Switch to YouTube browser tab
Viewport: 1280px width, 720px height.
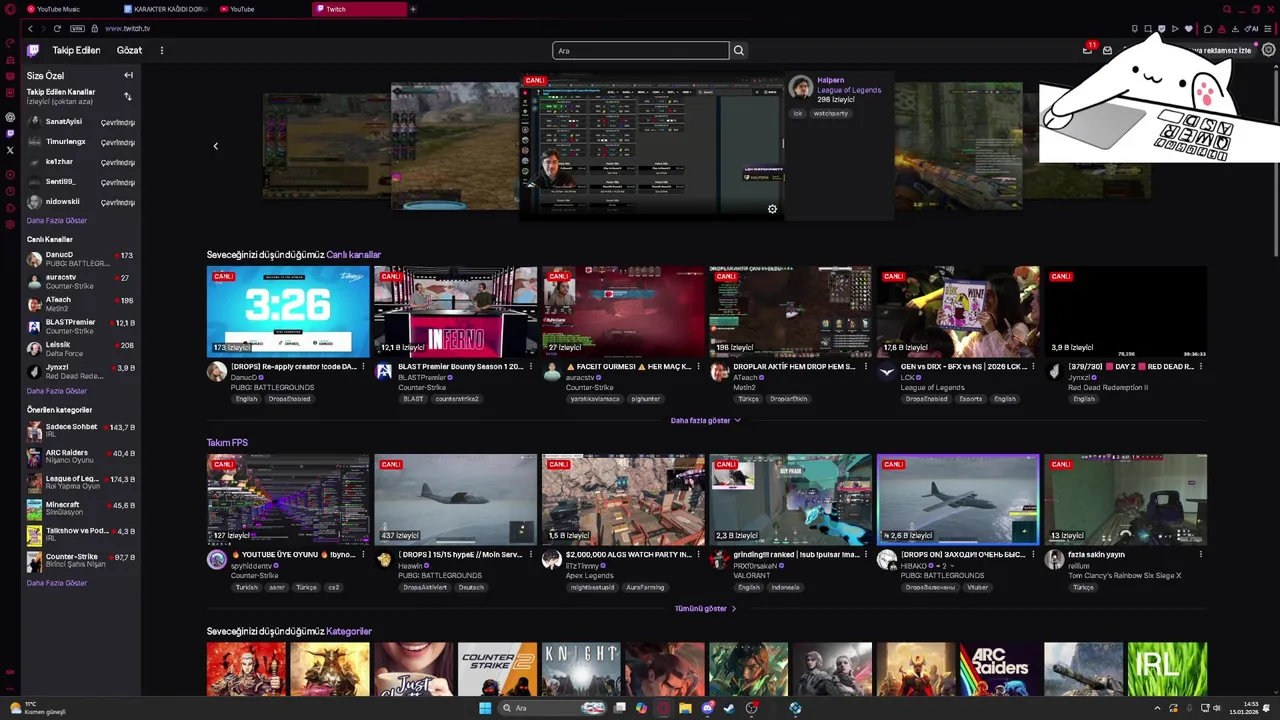pos(263,9)
